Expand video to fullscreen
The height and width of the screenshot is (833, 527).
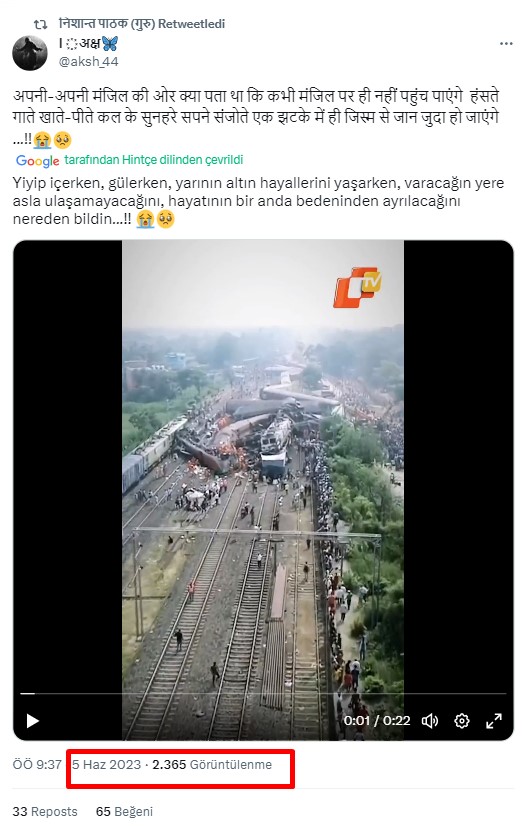(x=494, y=721)
